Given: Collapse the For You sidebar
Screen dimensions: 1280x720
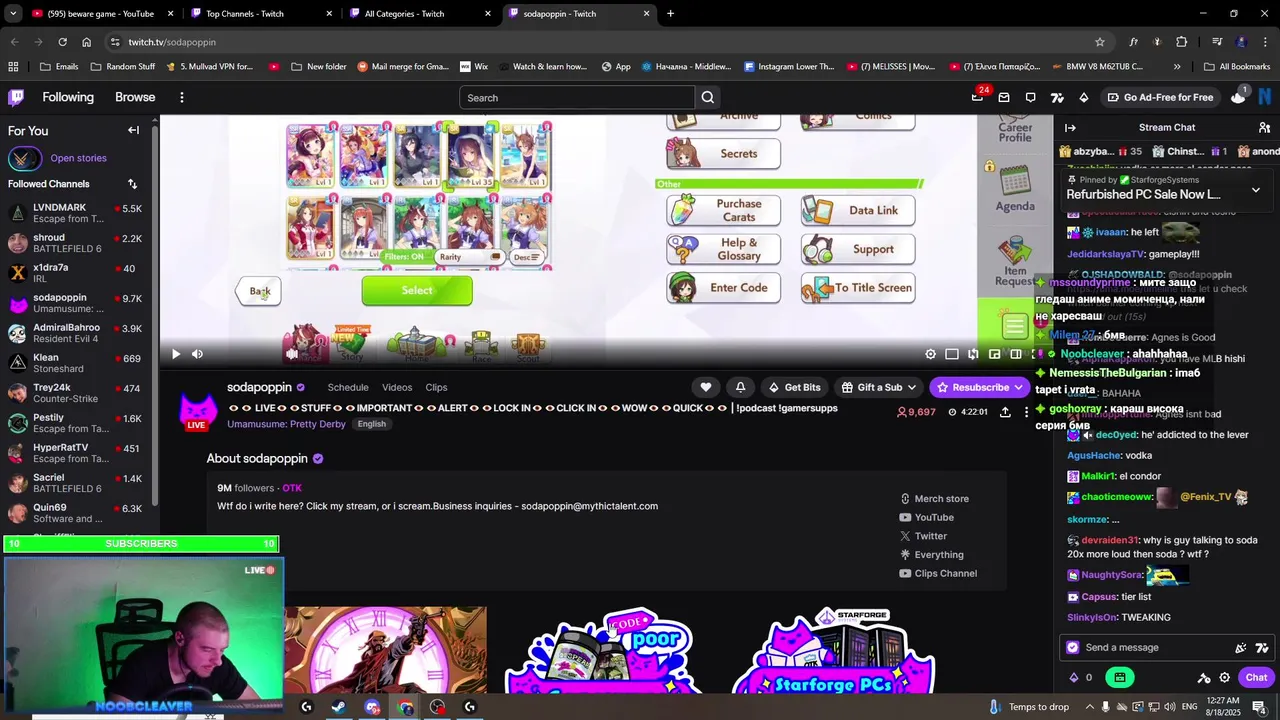Looking at the screenshot, I should (133, 130).
